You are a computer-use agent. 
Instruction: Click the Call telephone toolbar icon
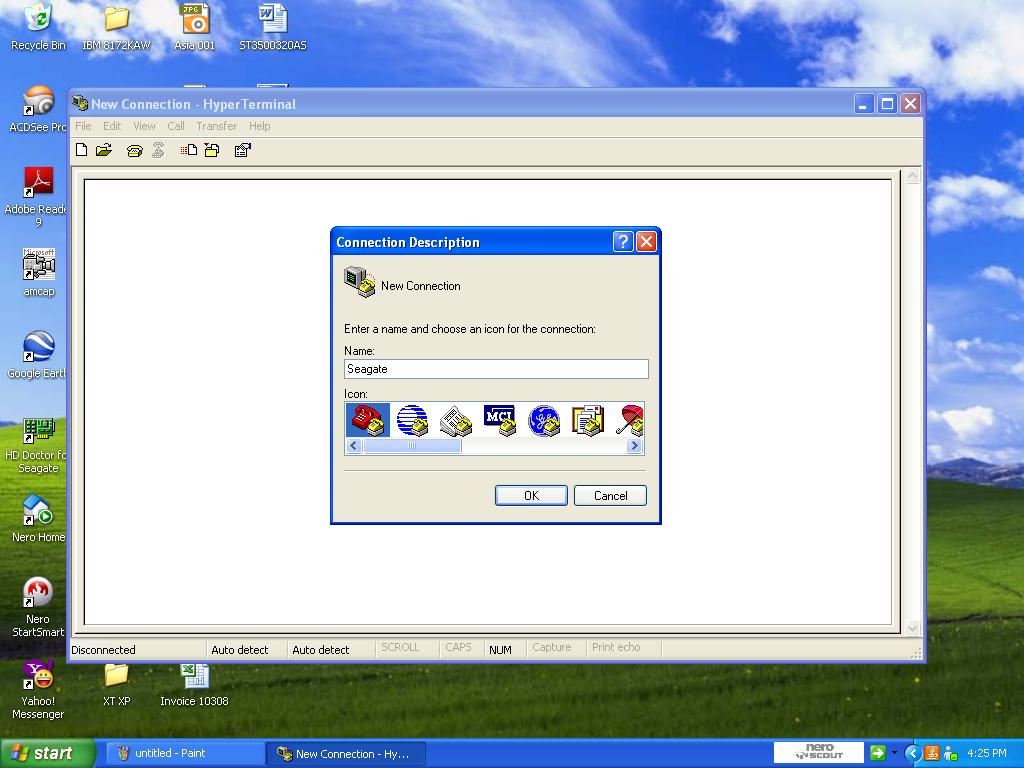tap(135, 151)
